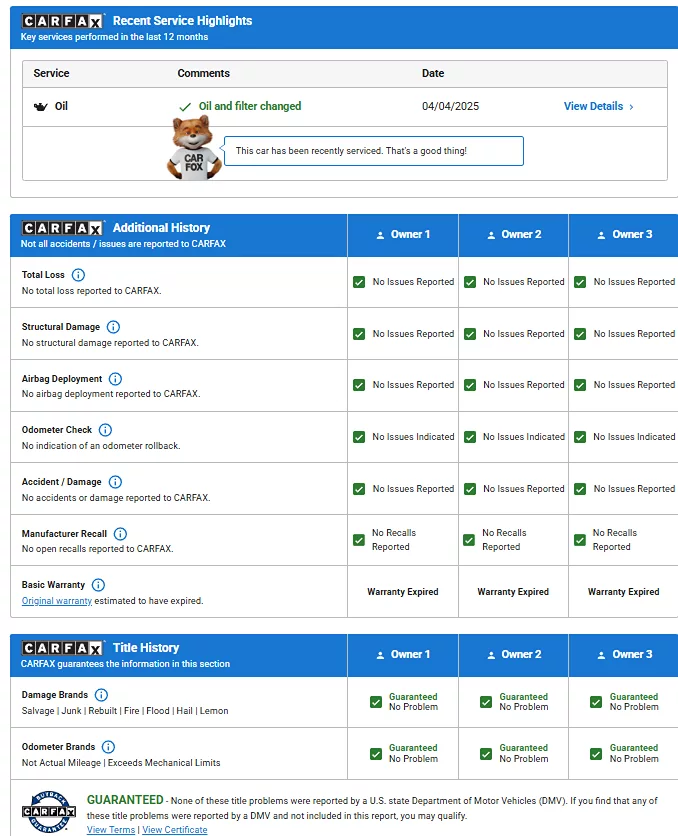
Task: Click the Accident / Damage info icon
Action: pos(115,482)
